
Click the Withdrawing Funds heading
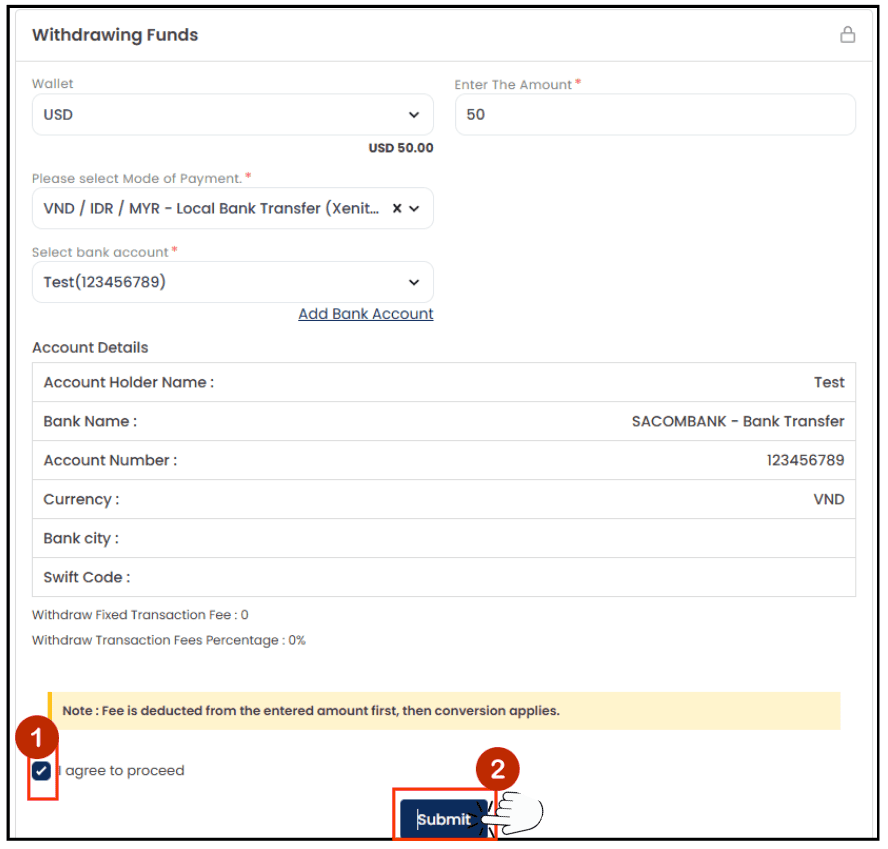115,35
